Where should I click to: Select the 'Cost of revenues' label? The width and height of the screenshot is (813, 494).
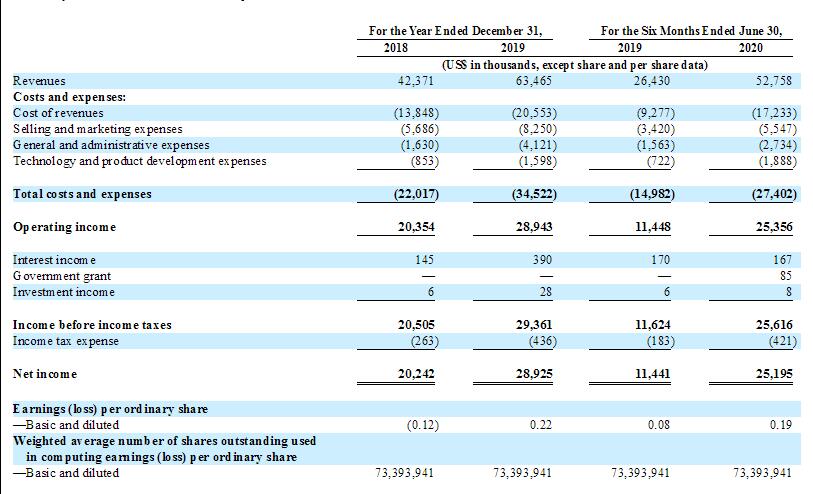58,113
